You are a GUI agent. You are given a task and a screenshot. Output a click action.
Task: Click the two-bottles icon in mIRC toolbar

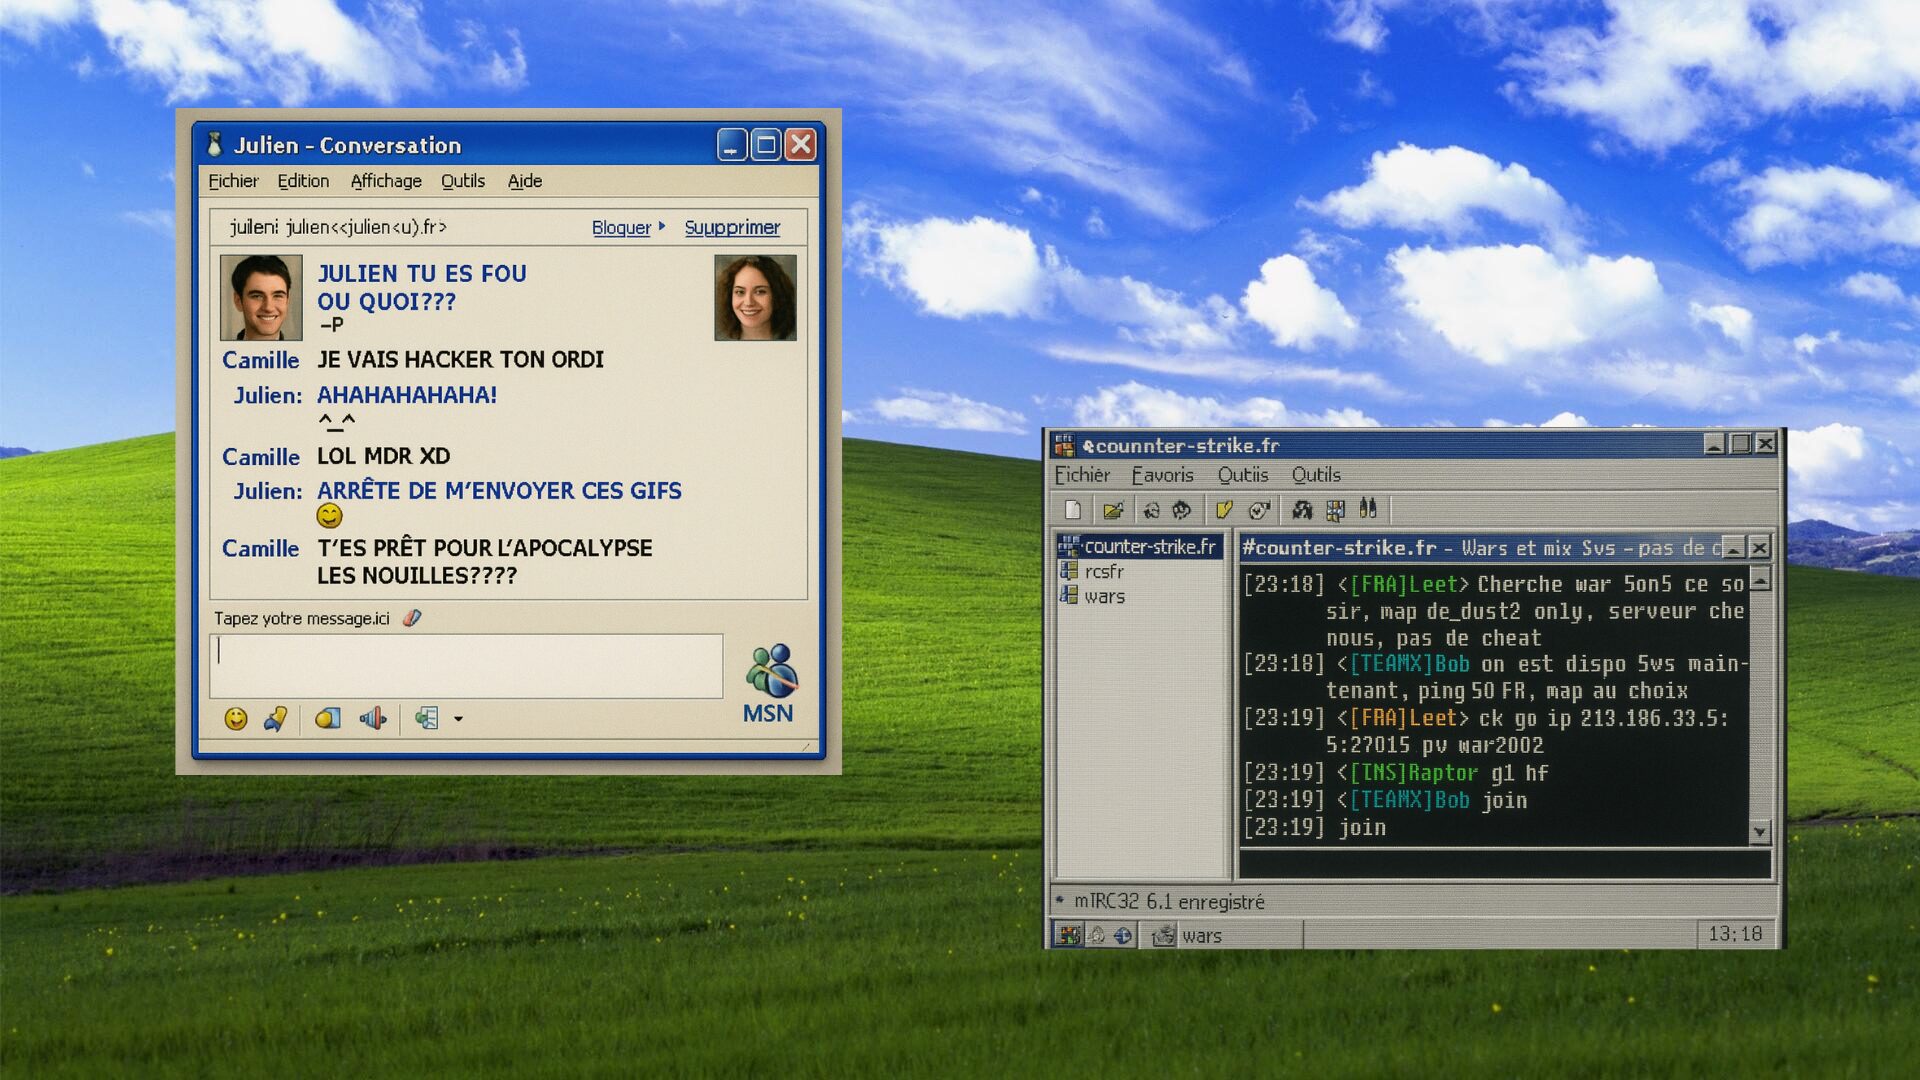[1368, 509]
